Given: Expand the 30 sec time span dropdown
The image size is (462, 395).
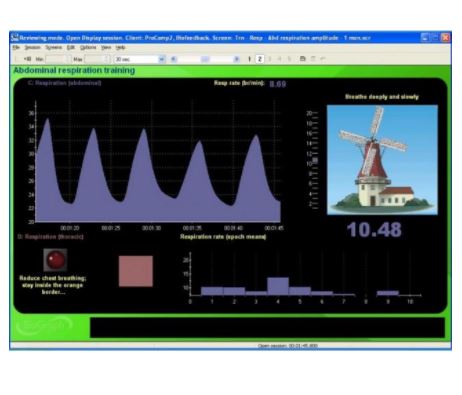Looking at the screenshot, I should [162, 59].
